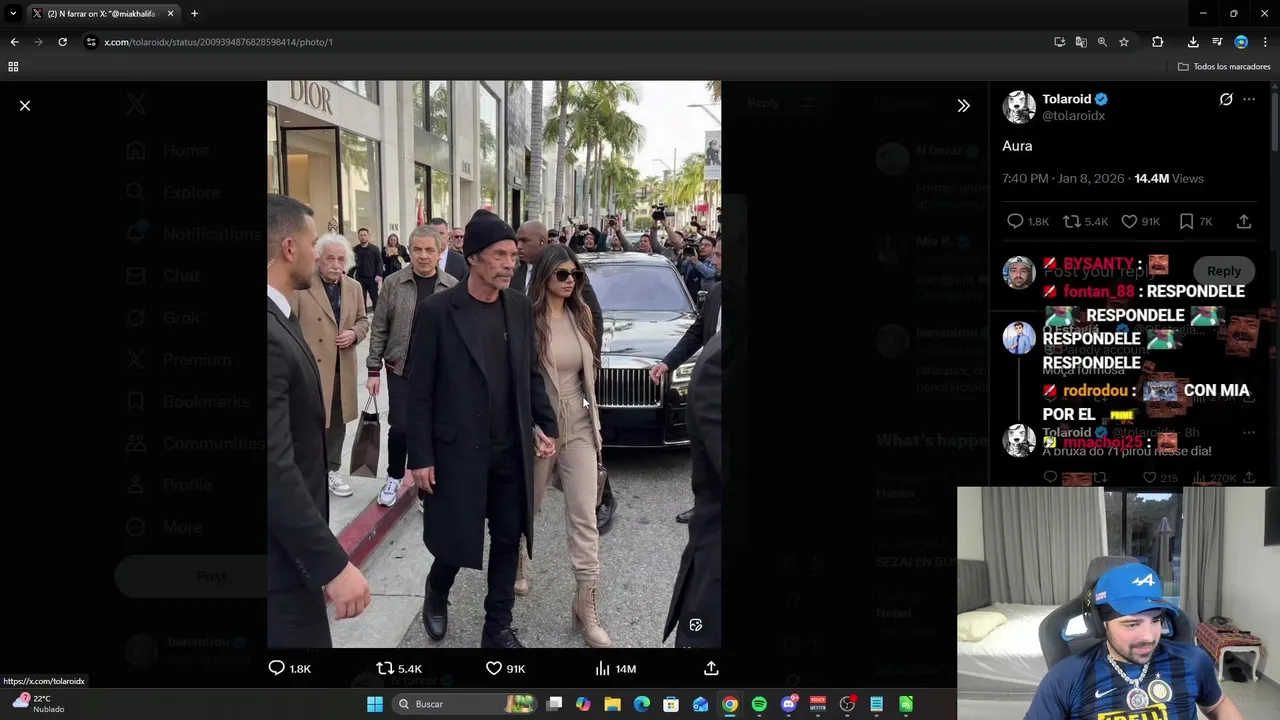
Task: Click the share icon in the side panel
Action: pos(1244,221)
